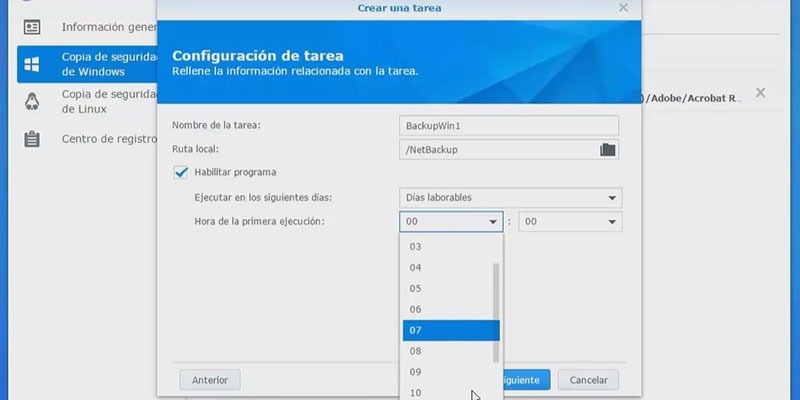Uncheck Habilitar programa checkbox
800x400 pixels.
181,172
